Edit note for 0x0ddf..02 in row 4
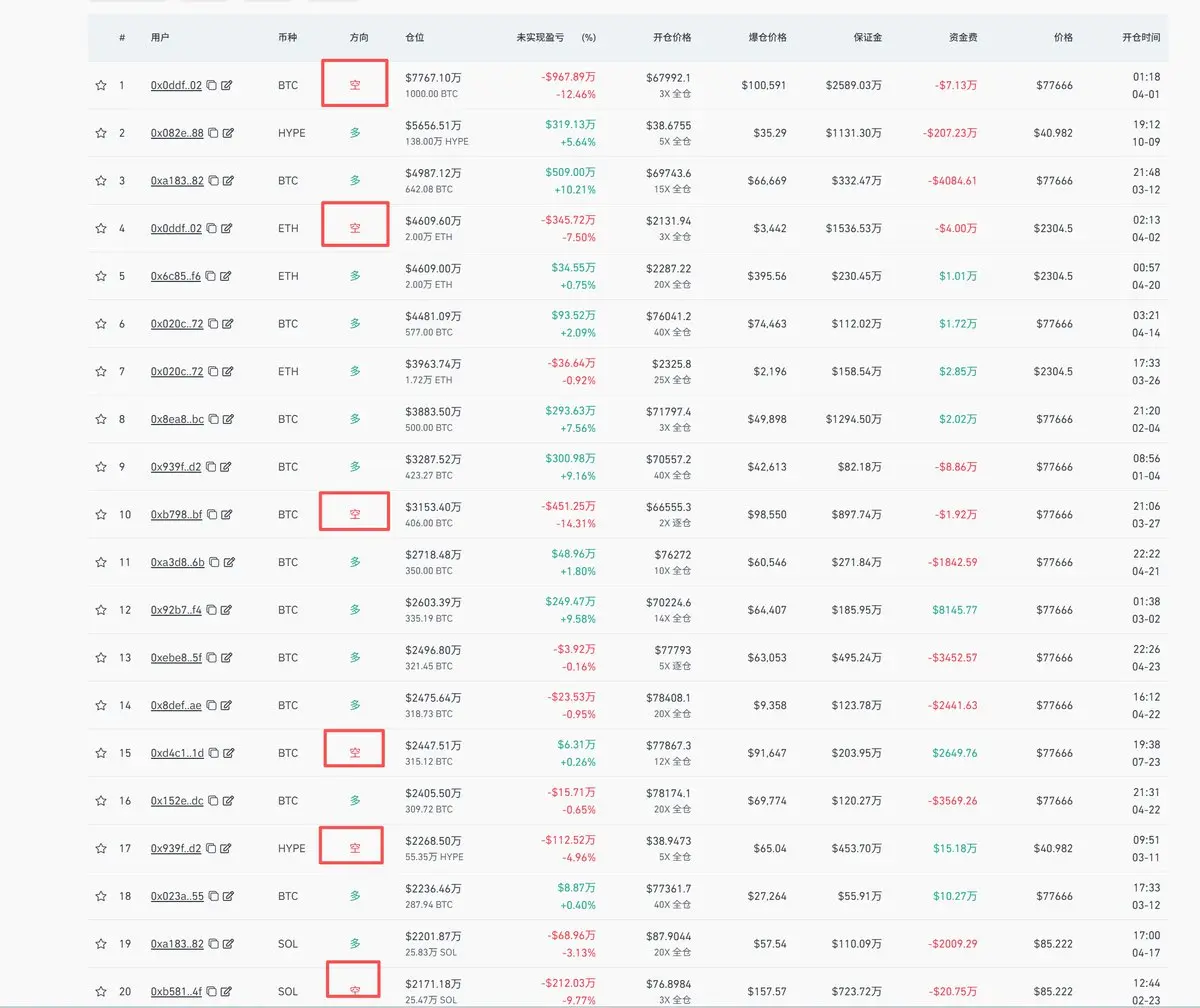The height and width of the screenshot is (1008, 1200). pyautogui.click(x=227, y=228)
